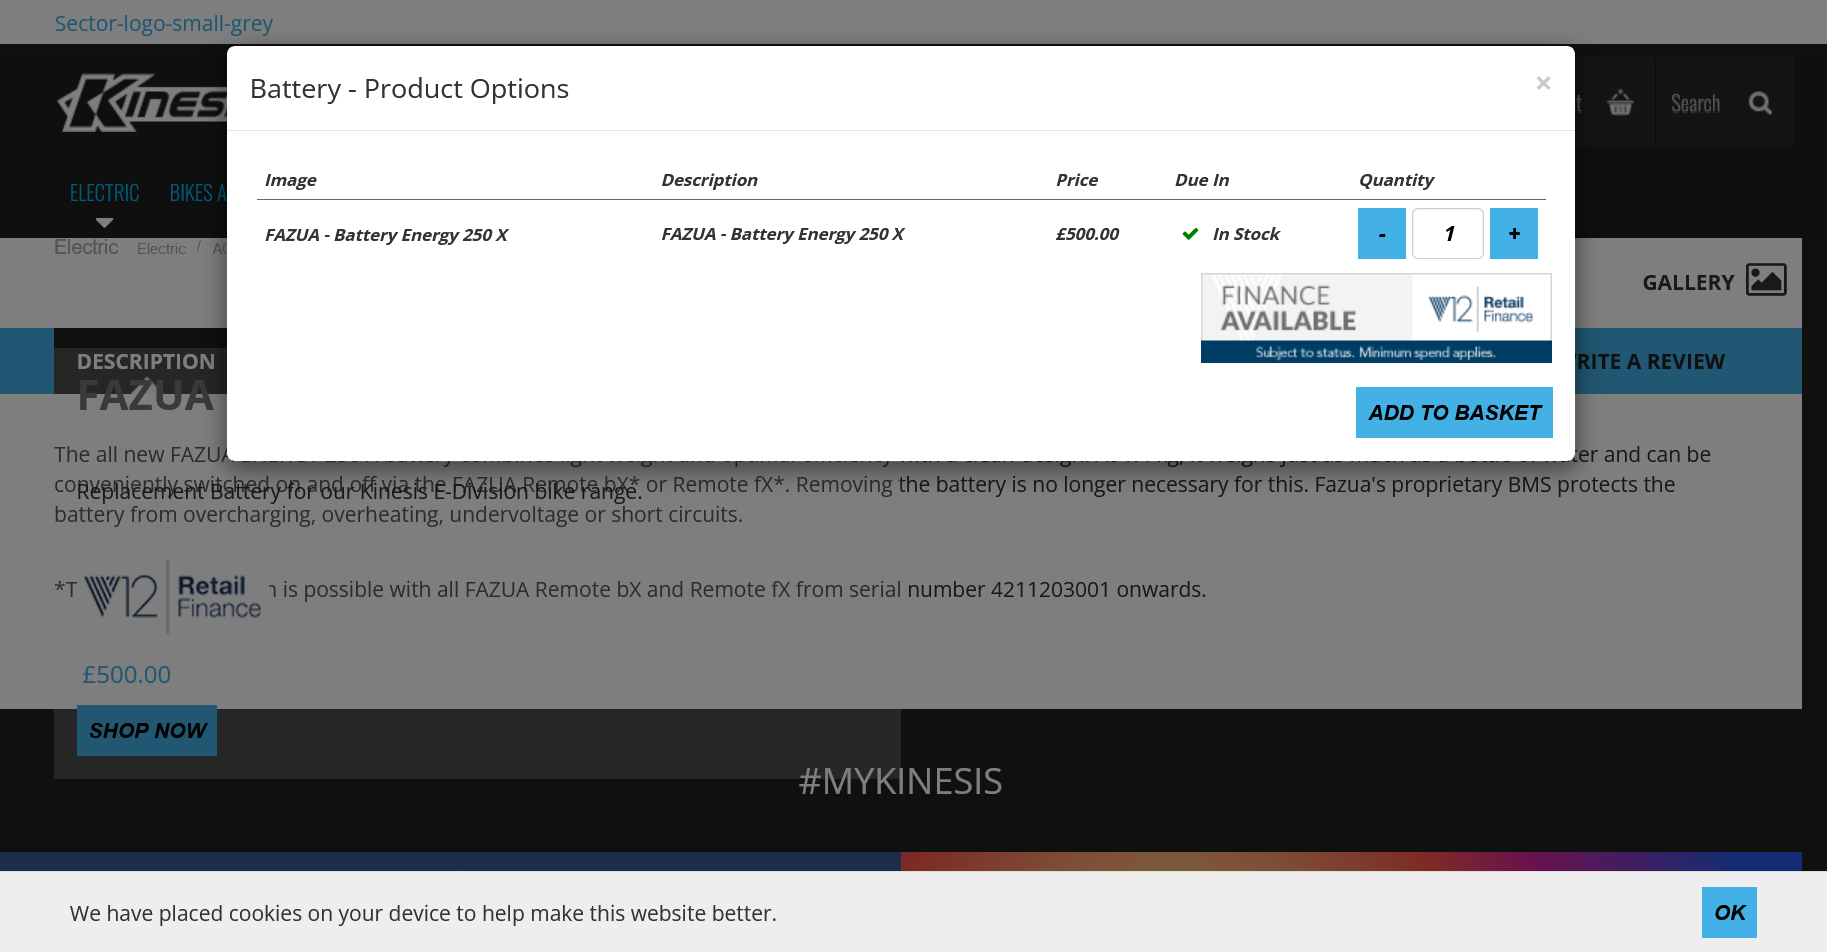Screen dimensions: 1827x952
Task: Click the Kinesis logo
Action: [x=142, y=102]
